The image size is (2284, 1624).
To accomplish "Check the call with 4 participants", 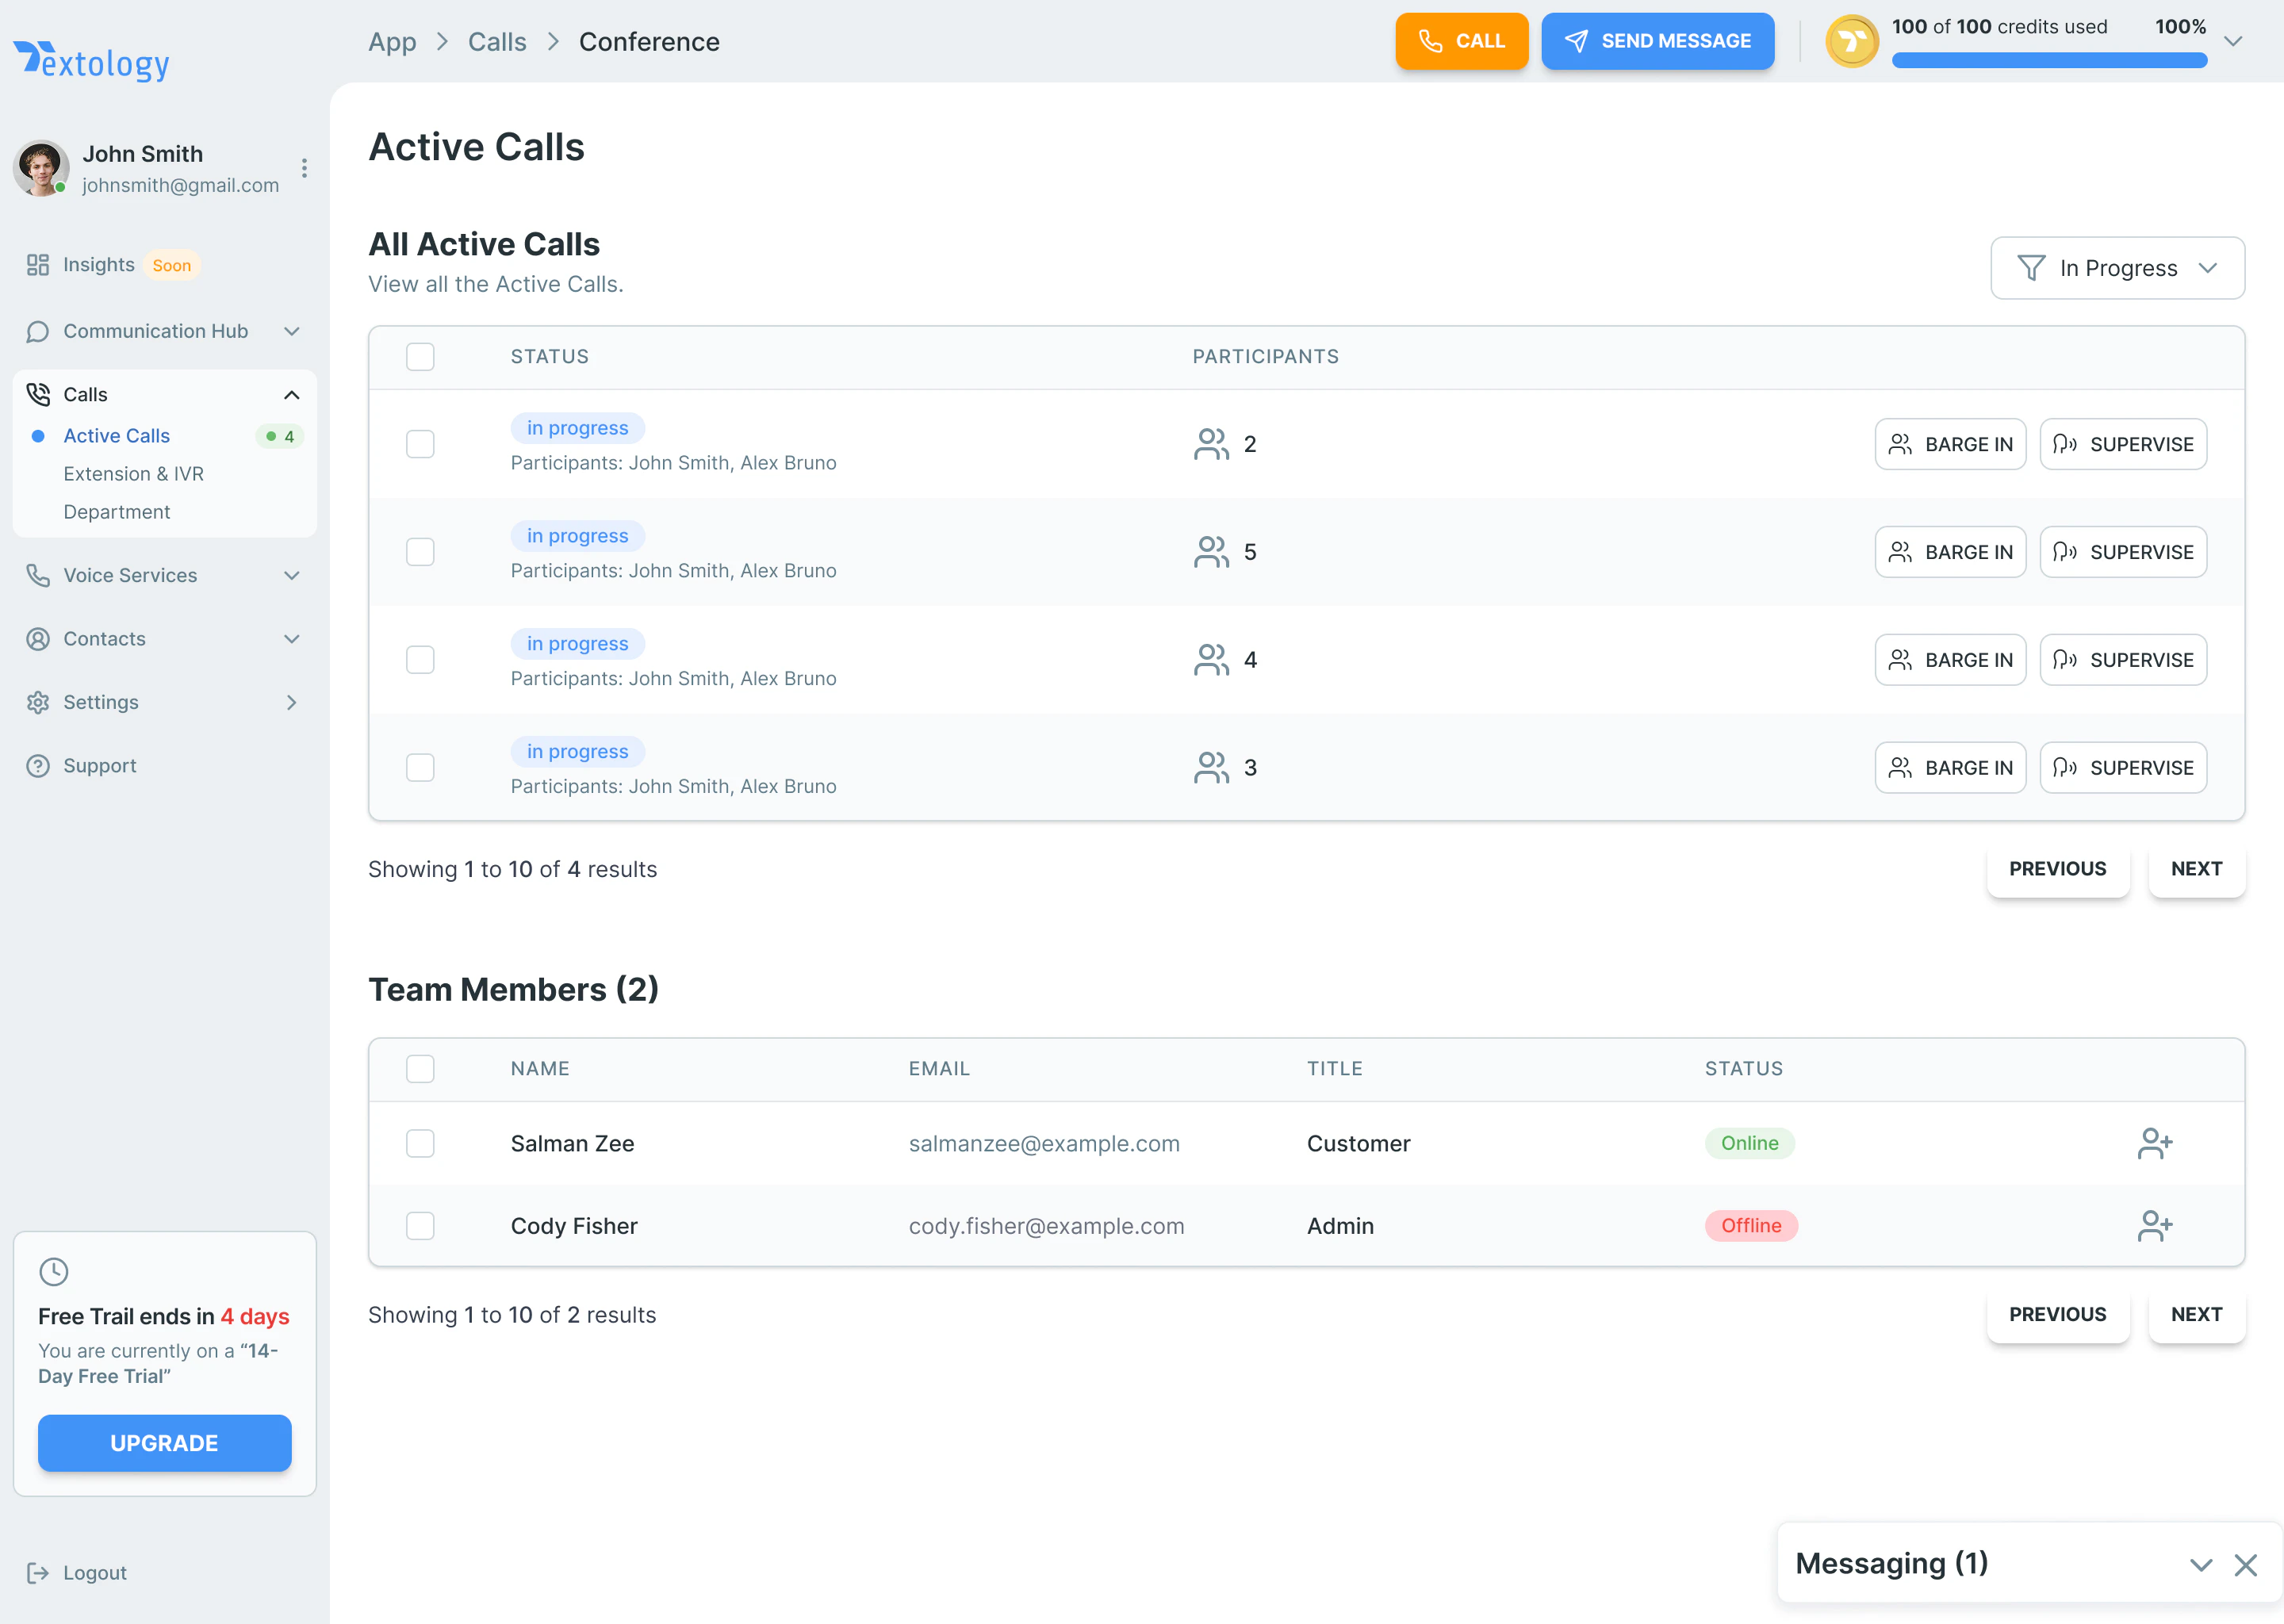I will click(420, 660).
